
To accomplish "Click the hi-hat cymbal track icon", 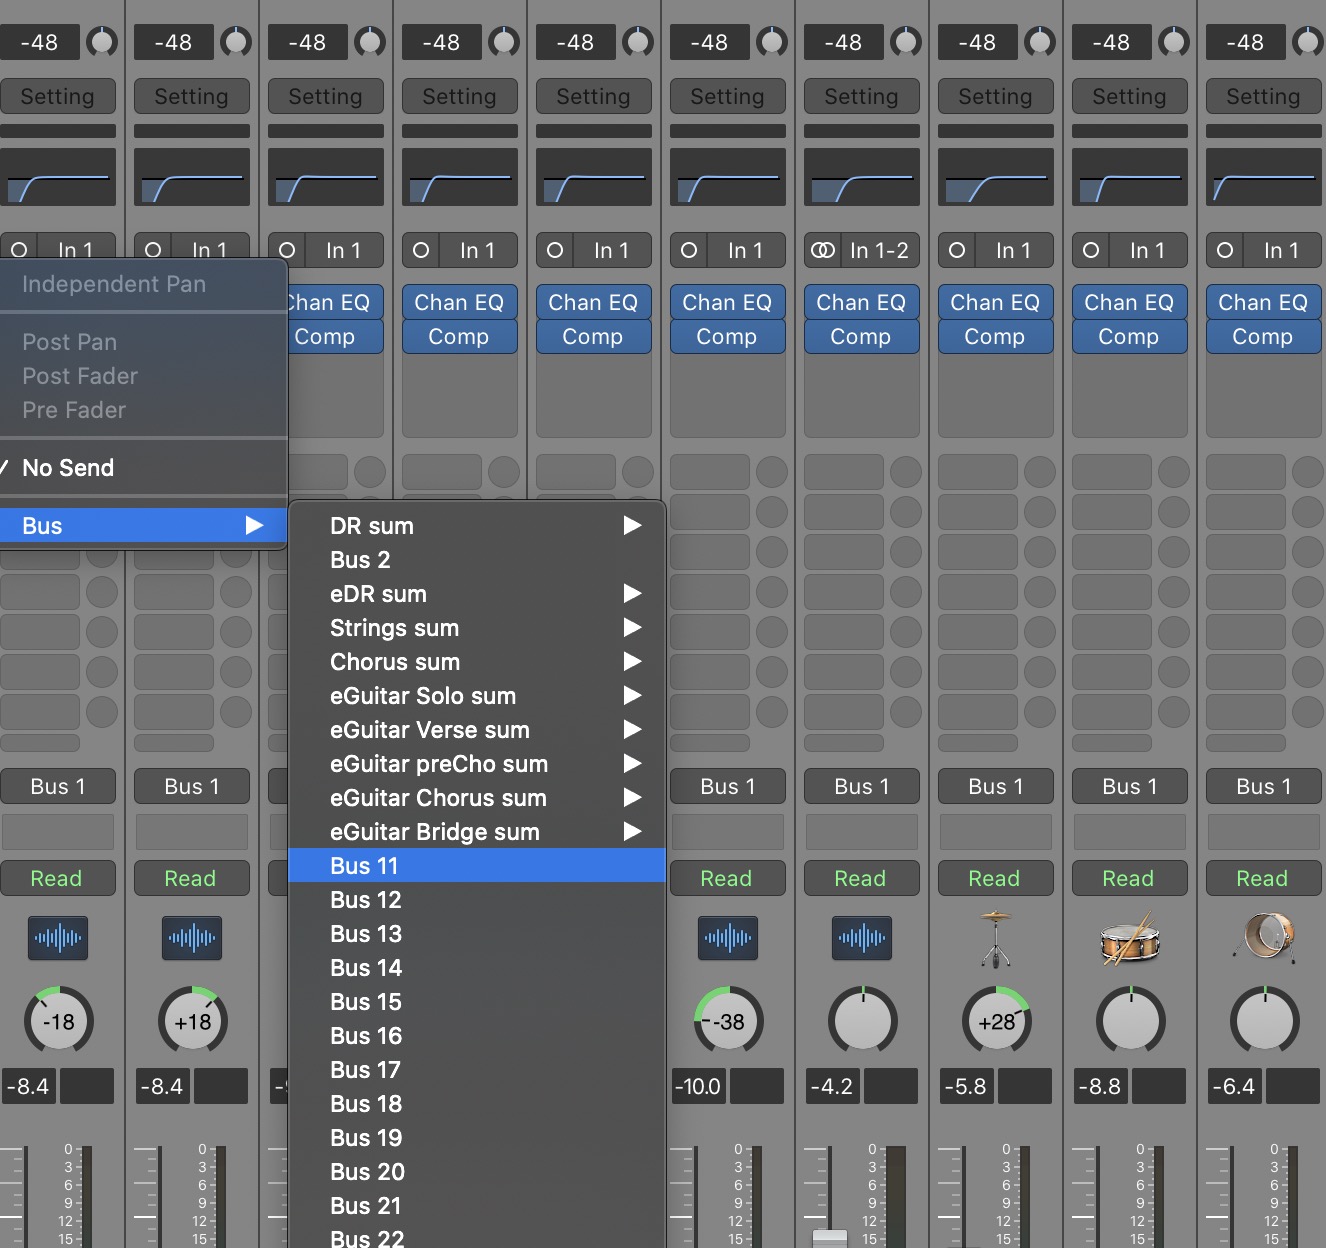I will click(x=995, y=938).
